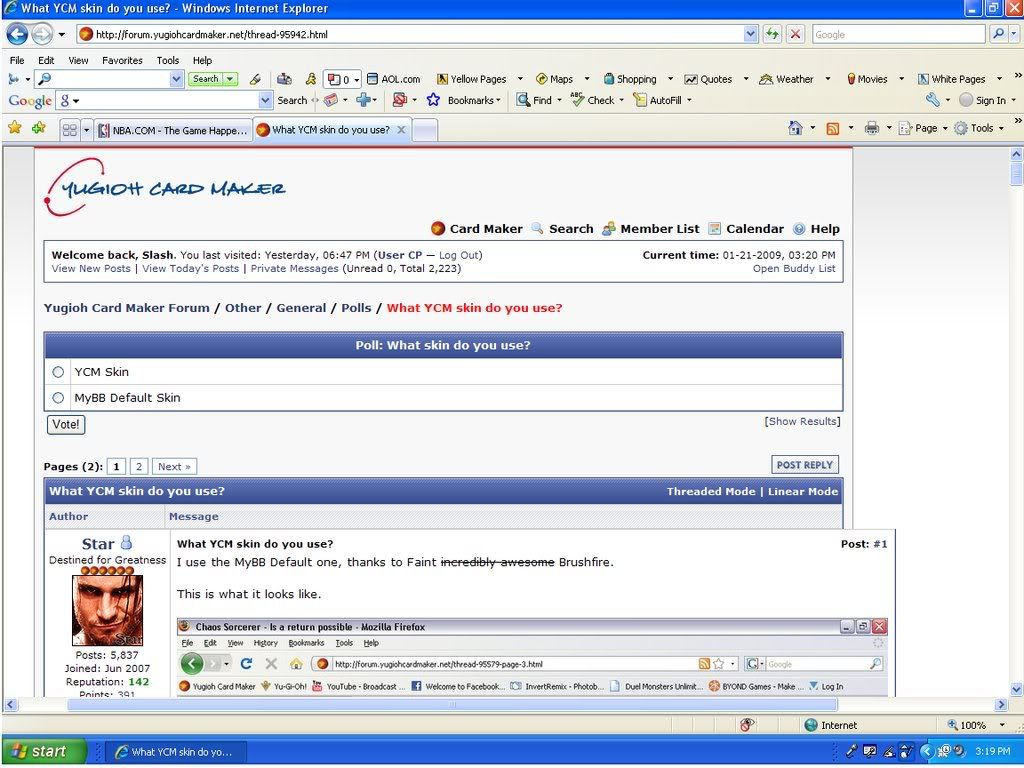1024x768 pixels.
Task: Click the RSS feeds icon in command bar
Action: click(x=832, y=128)
